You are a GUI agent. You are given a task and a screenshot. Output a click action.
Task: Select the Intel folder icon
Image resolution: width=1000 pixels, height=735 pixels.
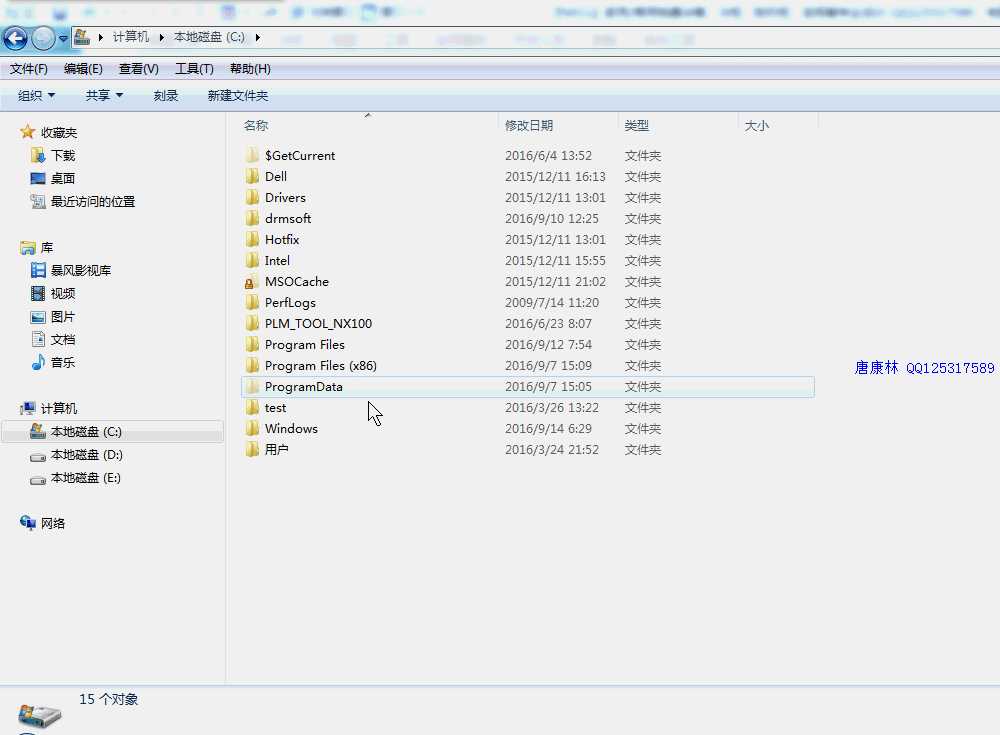[x=252, y=260]
